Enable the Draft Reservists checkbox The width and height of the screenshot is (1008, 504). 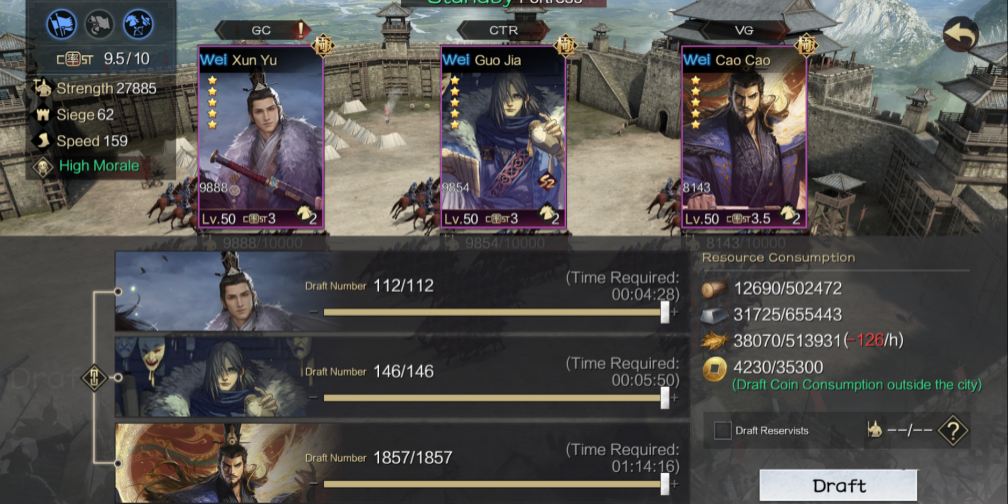tap(723, 431)
